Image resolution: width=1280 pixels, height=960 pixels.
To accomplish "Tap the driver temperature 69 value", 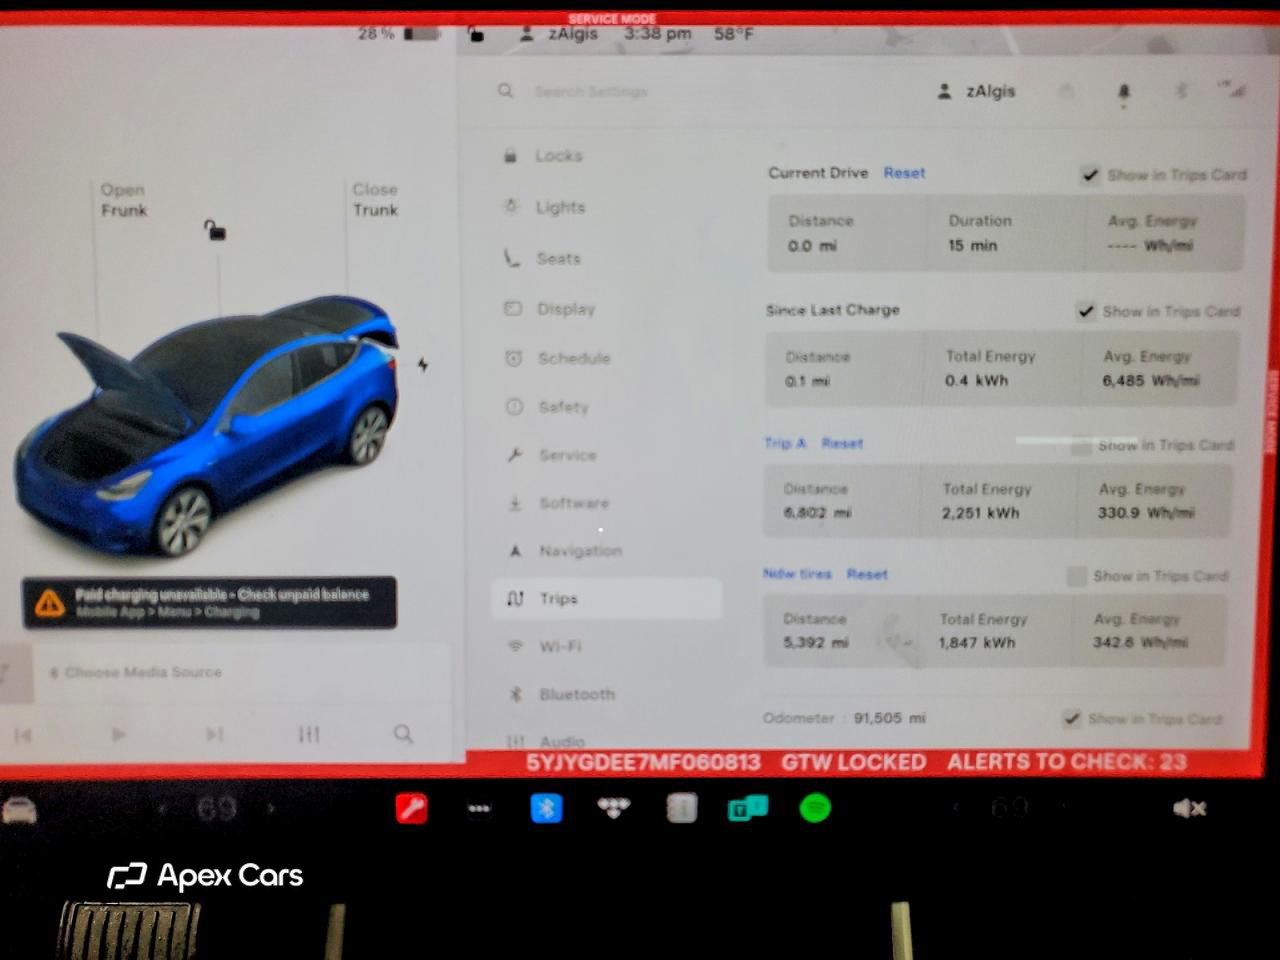I will pos(217,809).
